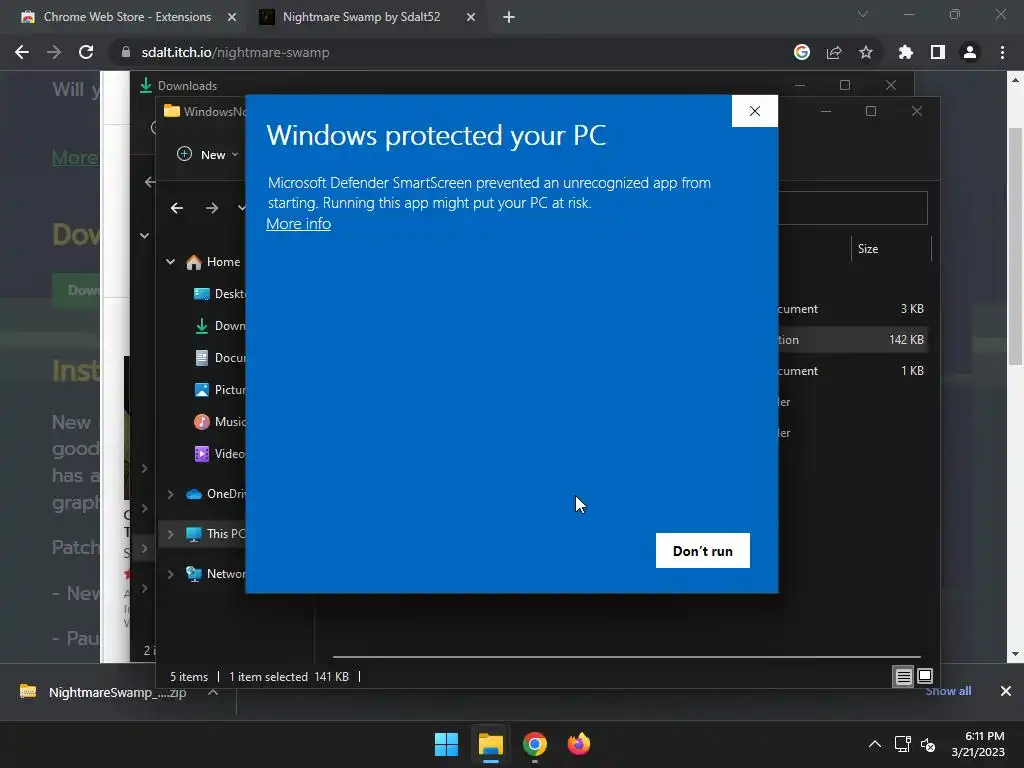Expand the OneDrive tree node
Viewport: 1024px width, 768px height.
coord(170,494)
